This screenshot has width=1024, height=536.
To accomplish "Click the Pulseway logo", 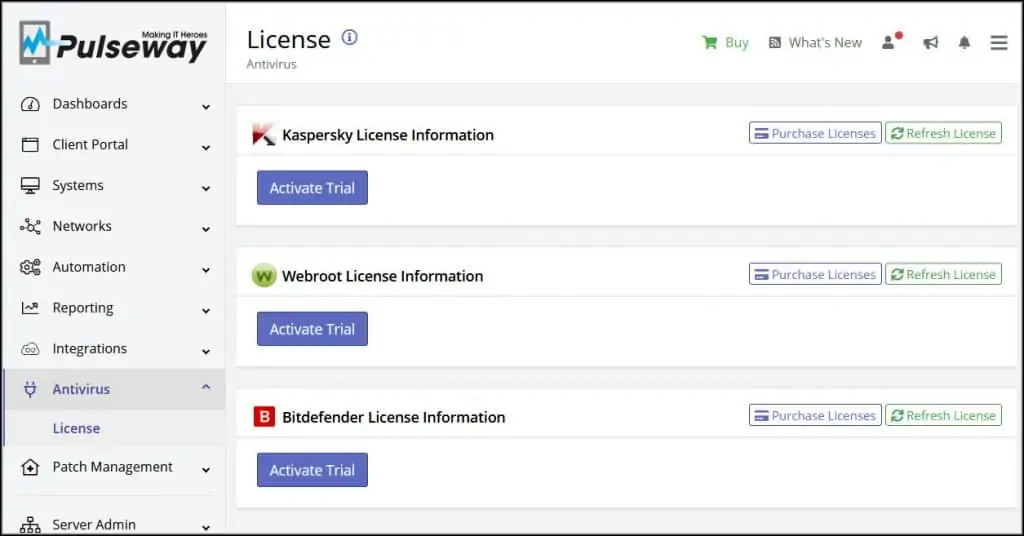I will click(x=113, y=43).
